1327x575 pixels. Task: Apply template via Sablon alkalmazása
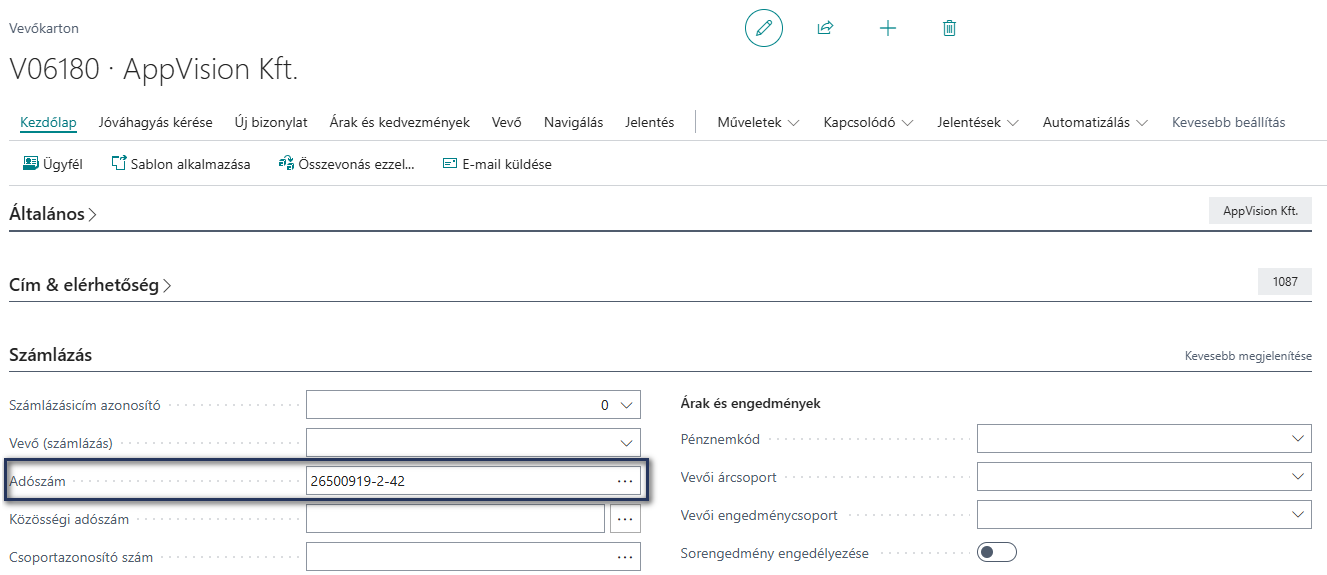click(x=181, y=164)
